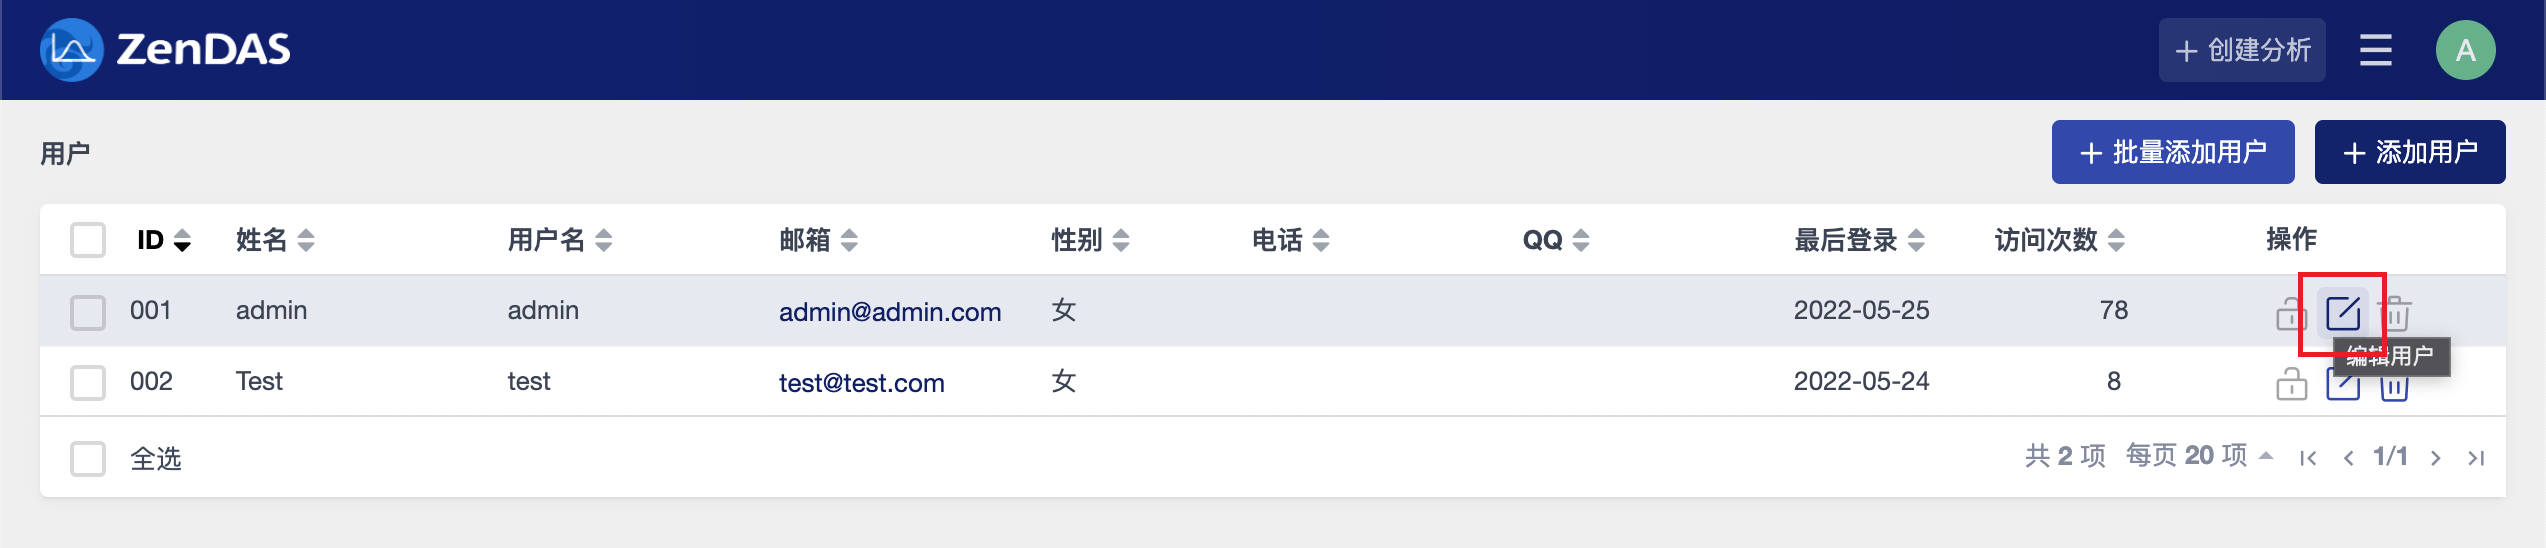The image size is (2546, 548).
Task: Sort the table by ID column
Action: (x=164, y=240)
